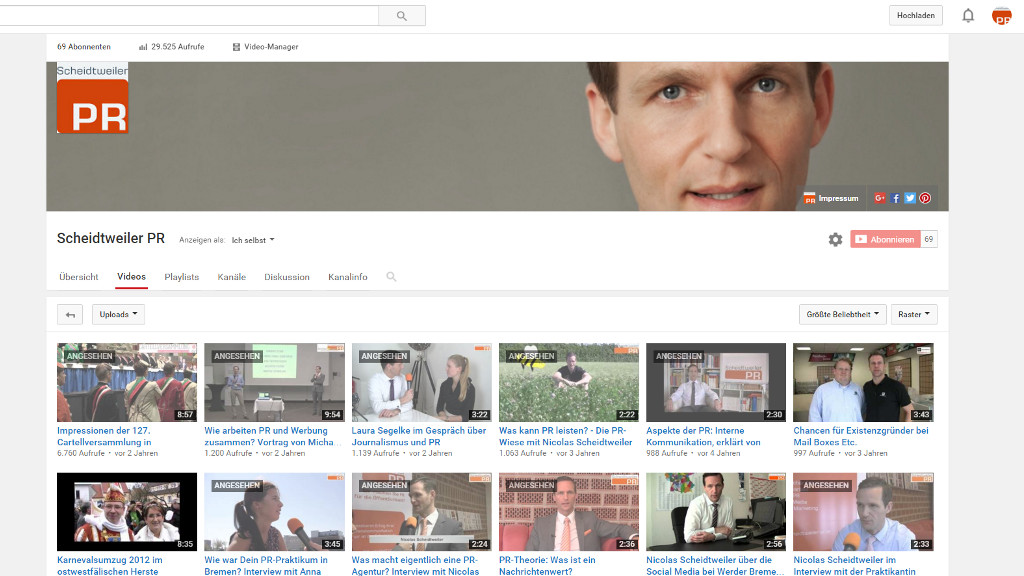1024x576 pixels.
Task: Open the Laura Segelke interview video thumbnail
Action: coord(421,382)
